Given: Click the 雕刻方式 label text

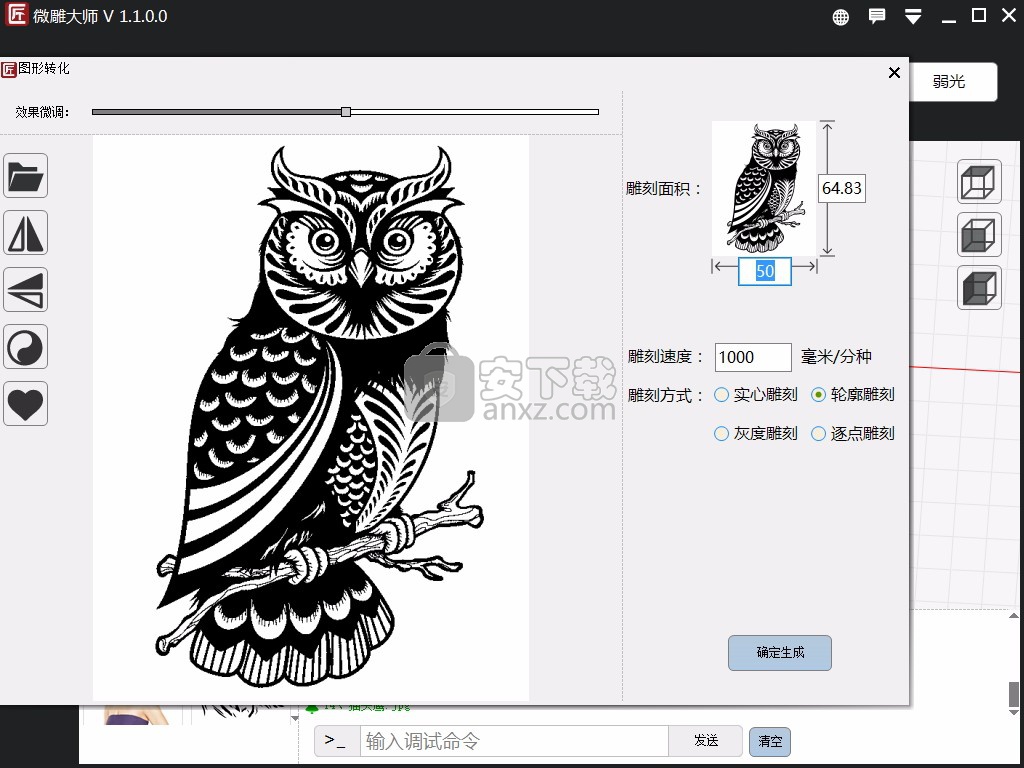Looking at the screenshot, I should click(665, 395).
